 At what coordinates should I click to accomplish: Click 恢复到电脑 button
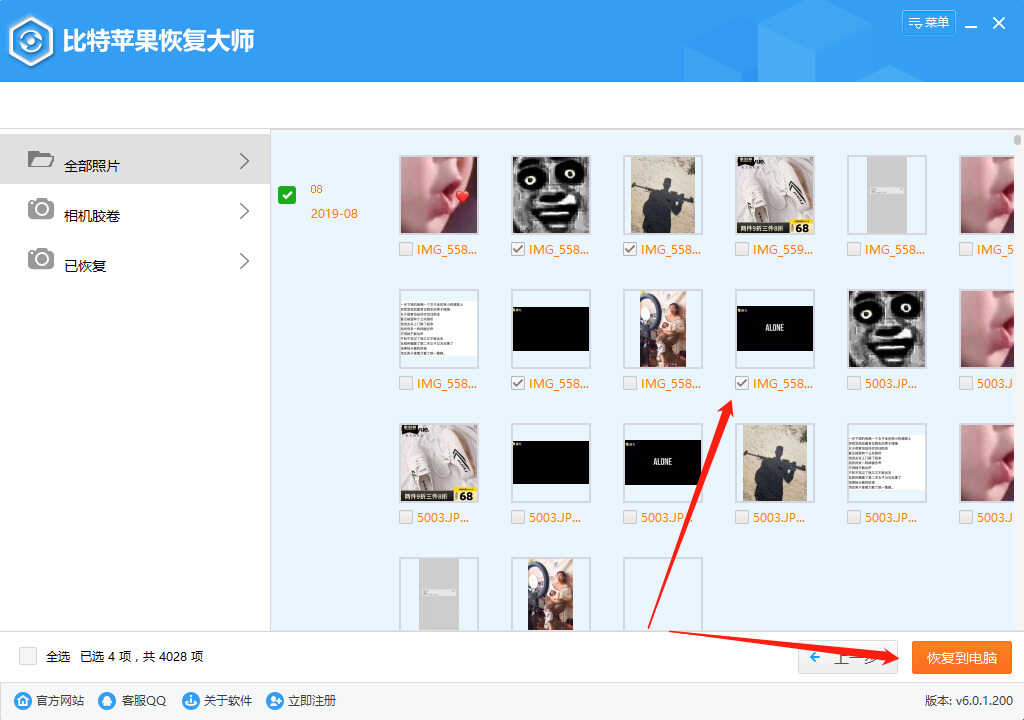(x=961, y=657)
